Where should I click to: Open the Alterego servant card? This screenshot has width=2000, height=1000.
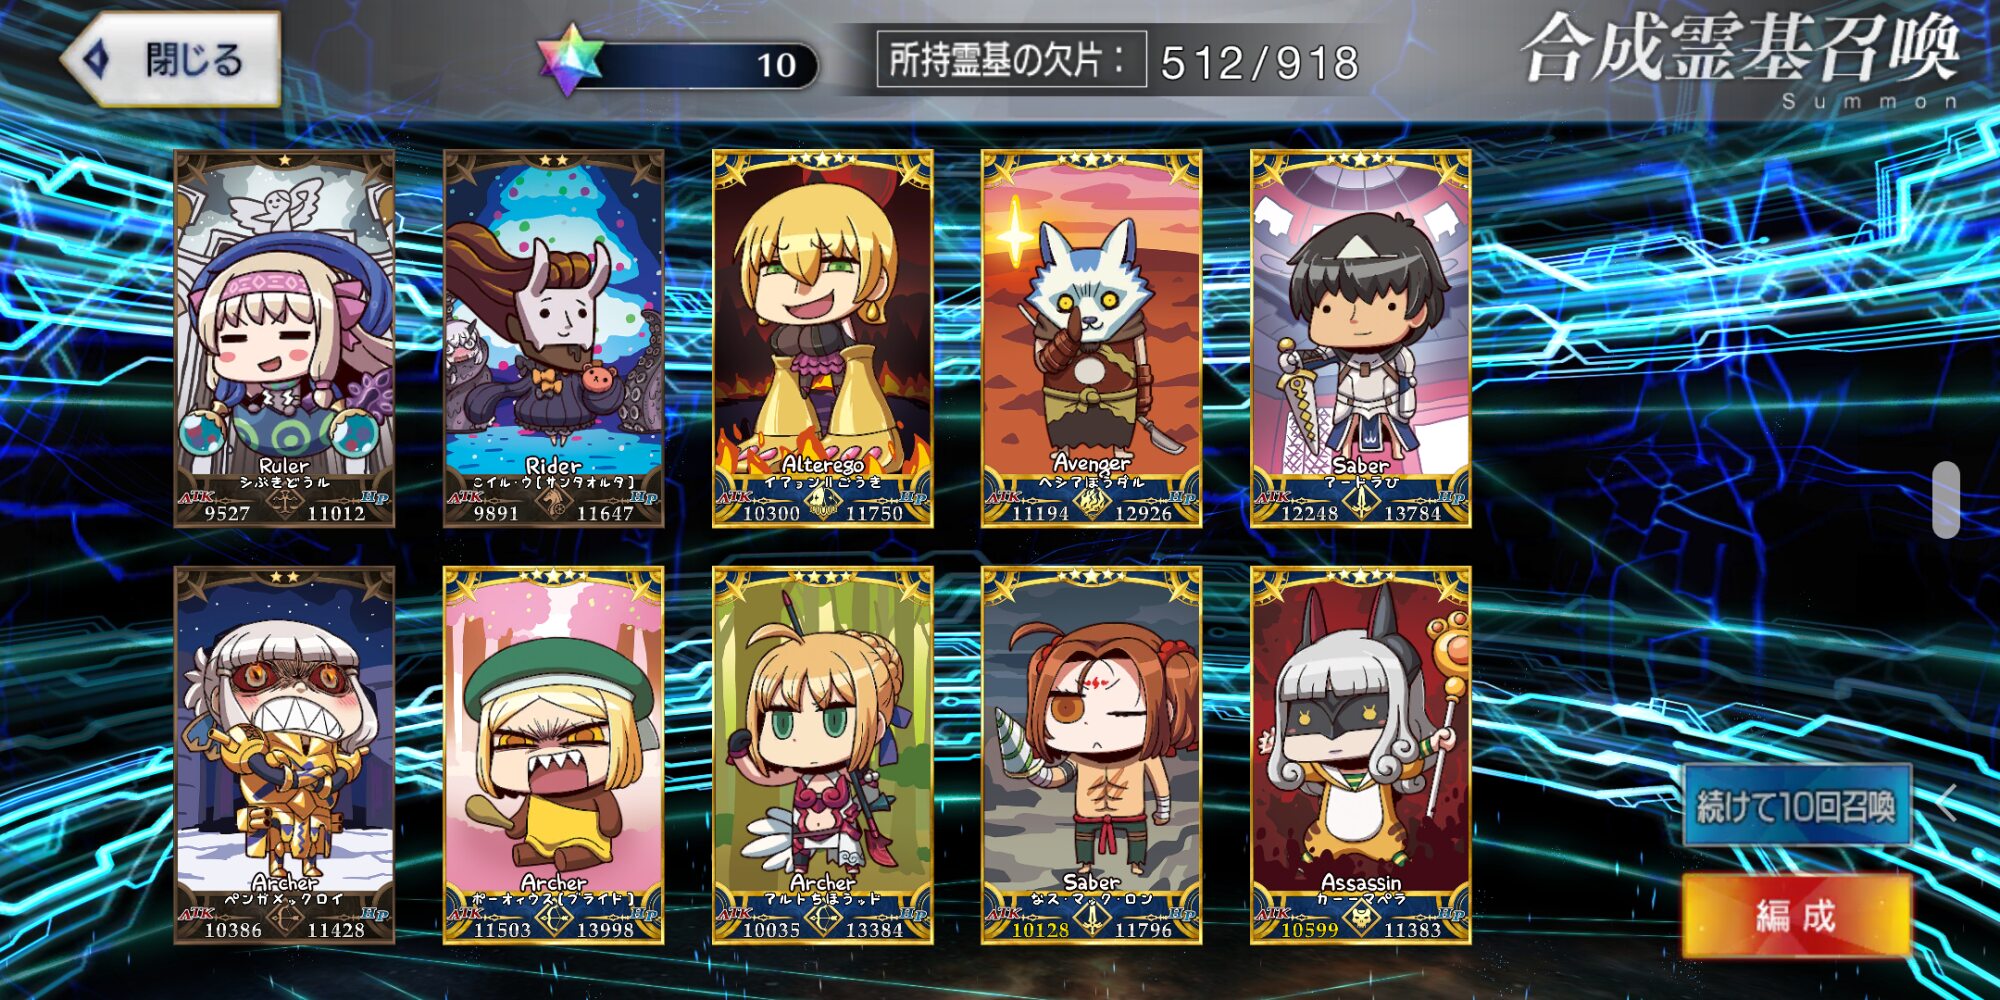tap(822, 339)
